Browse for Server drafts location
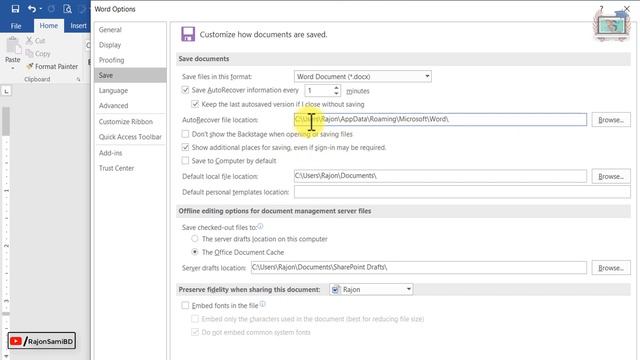This screenshot has width=640, height=360. point(611,268)
